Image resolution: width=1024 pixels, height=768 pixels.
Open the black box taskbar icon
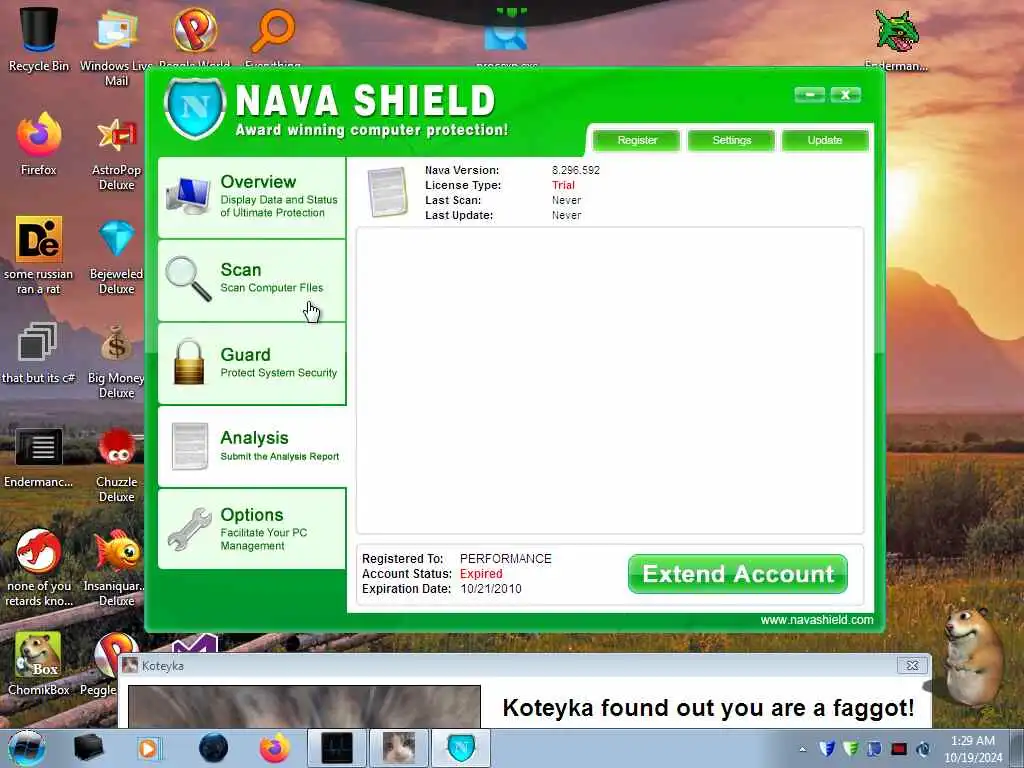pyautogui.click(x=88, y=748)
